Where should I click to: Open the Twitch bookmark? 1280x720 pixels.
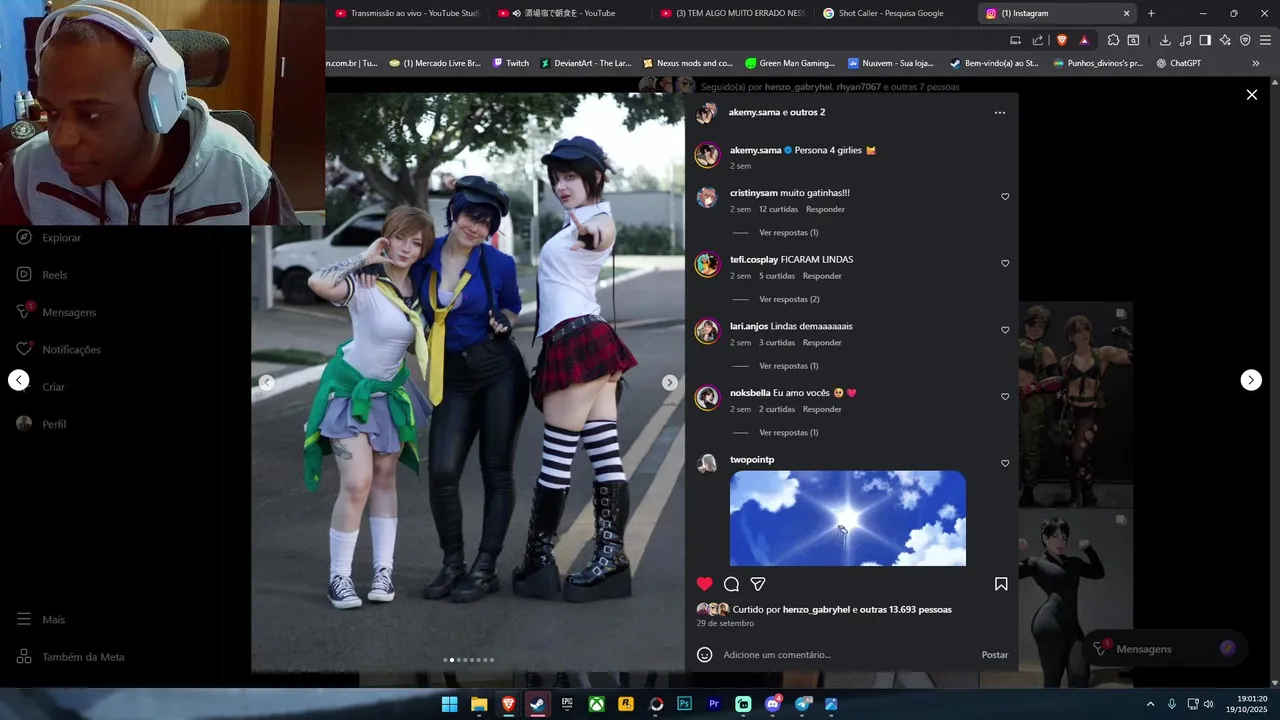point(511,63)
